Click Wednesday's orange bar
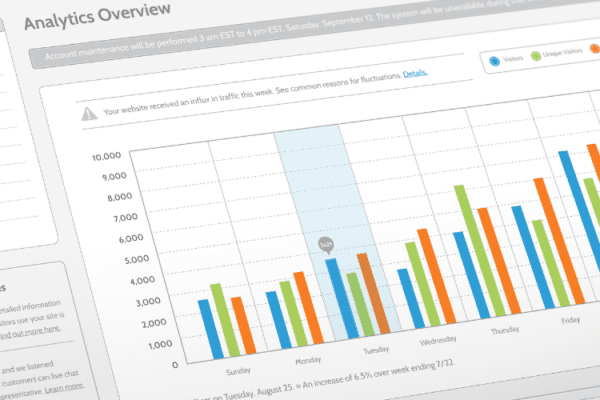 (436, 276)
